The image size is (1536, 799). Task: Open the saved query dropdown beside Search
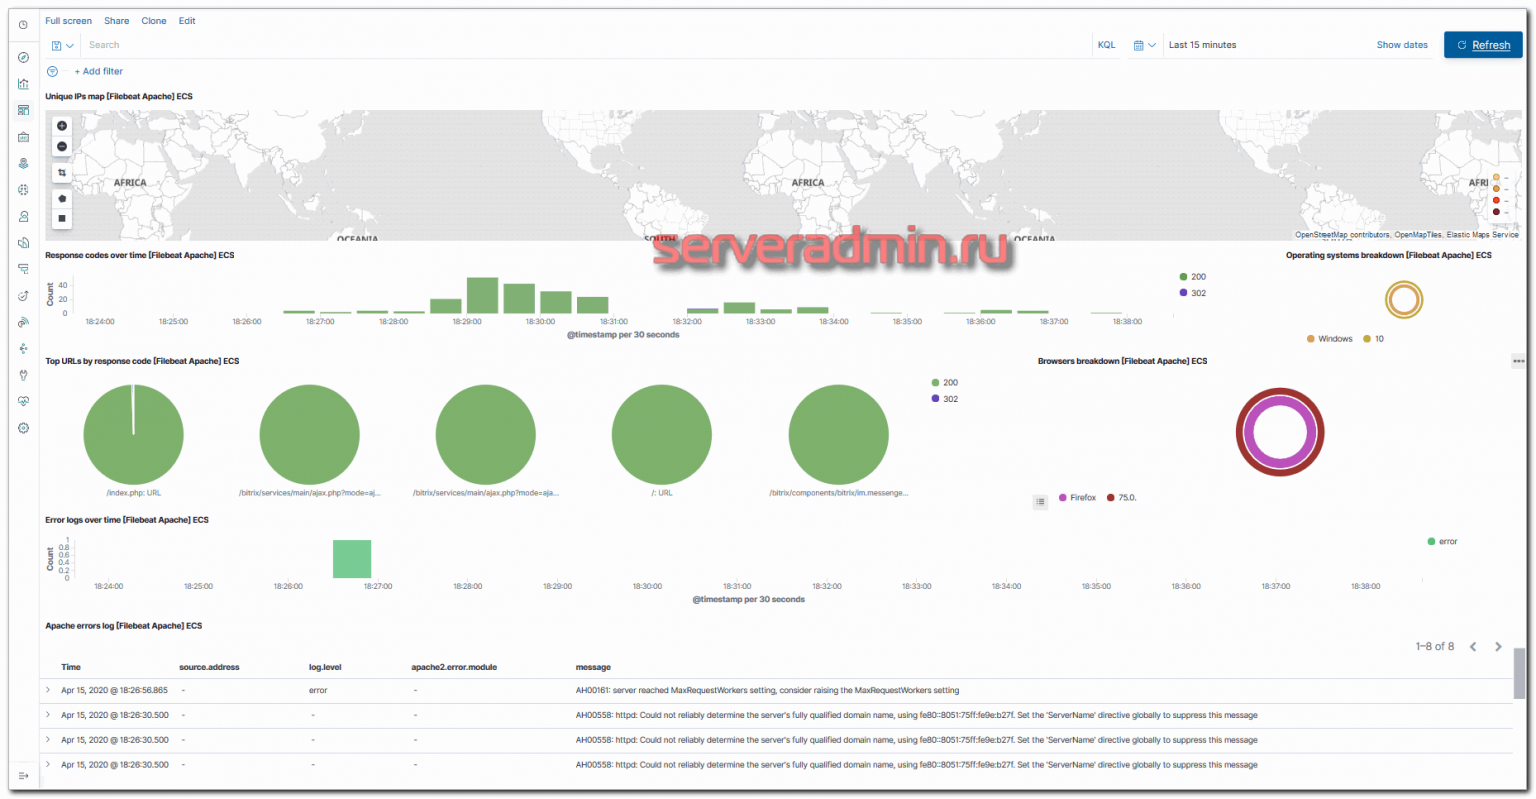pos(62,46)
